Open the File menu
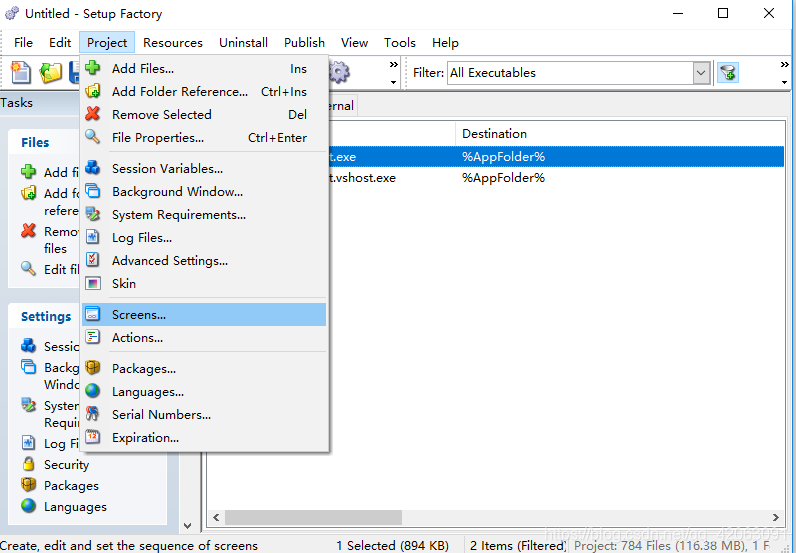 click(23, 43)
